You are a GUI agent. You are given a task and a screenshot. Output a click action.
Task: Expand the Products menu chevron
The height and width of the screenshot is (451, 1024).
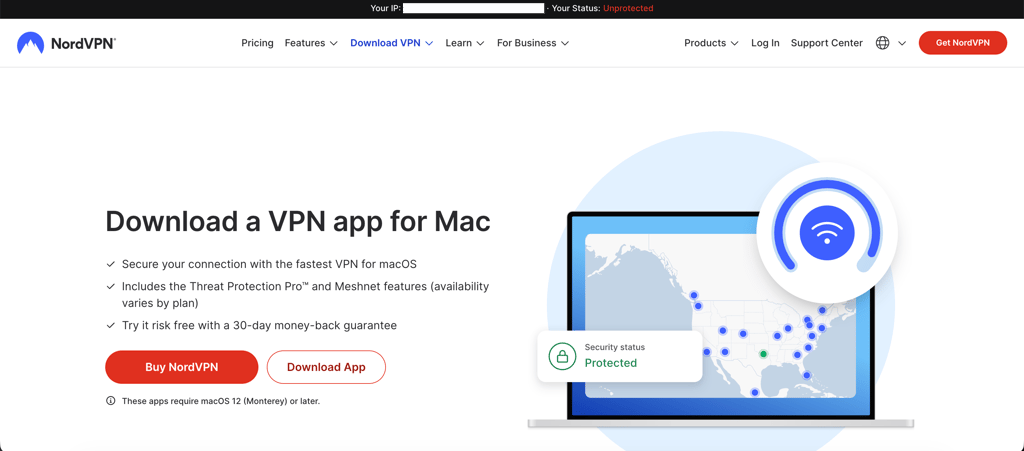[x=735, y=44]
